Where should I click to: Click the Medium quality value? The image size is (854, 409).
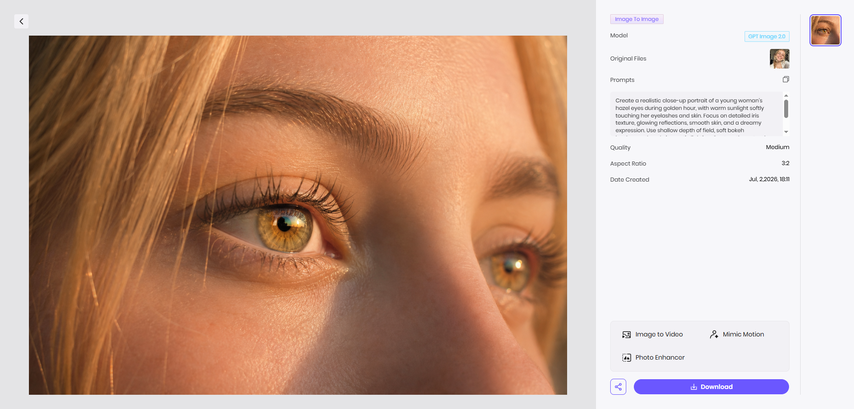777,148
